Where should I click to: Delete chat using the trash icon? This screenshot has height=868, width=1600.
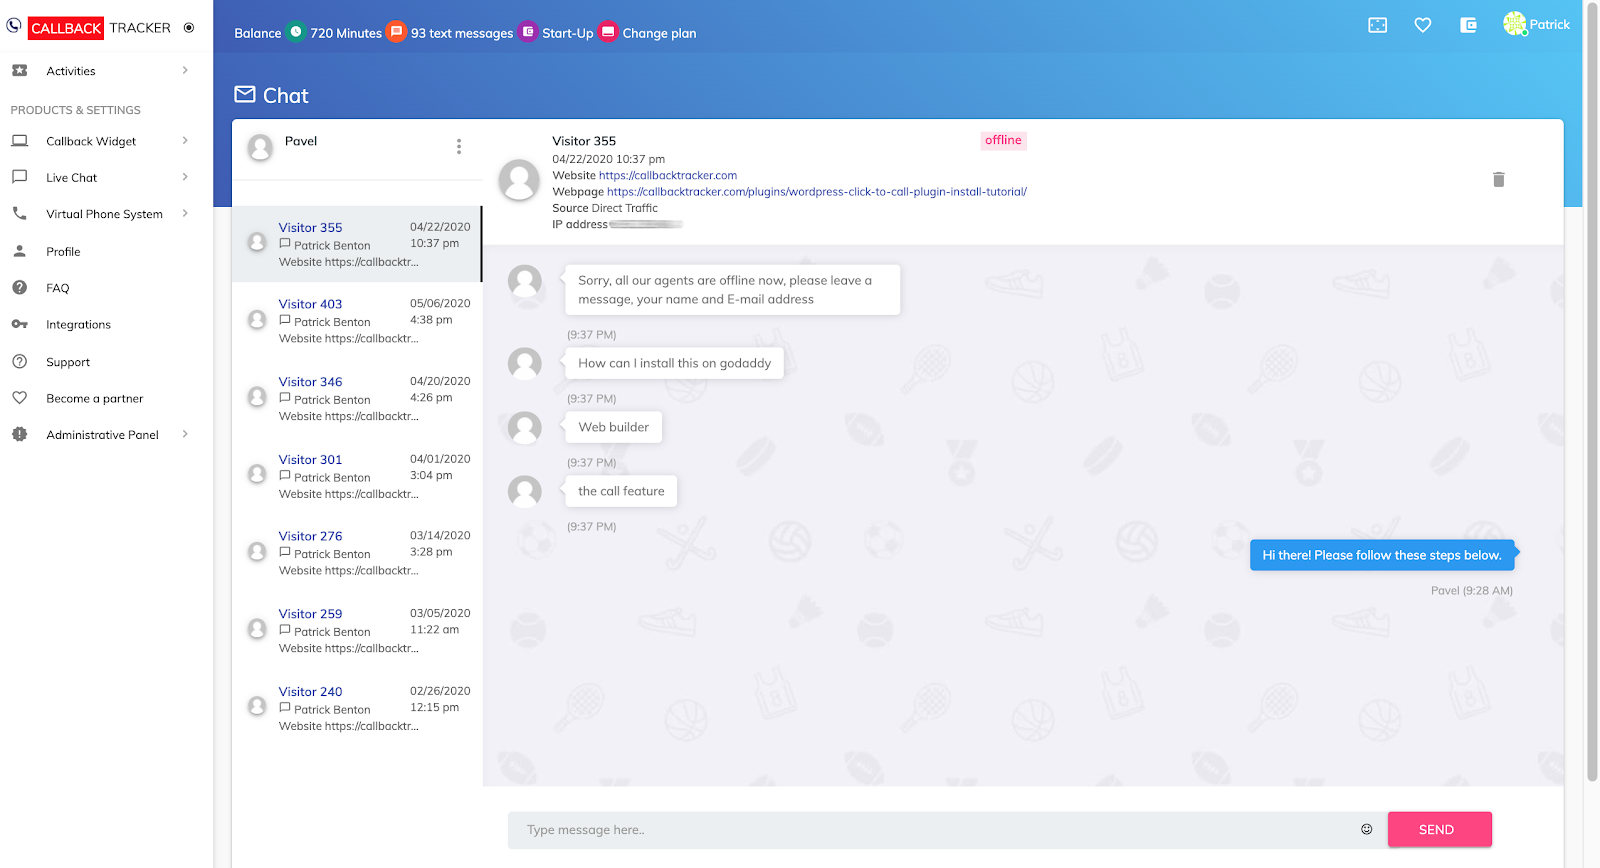pyautogui.click(x=1498, y=180)
